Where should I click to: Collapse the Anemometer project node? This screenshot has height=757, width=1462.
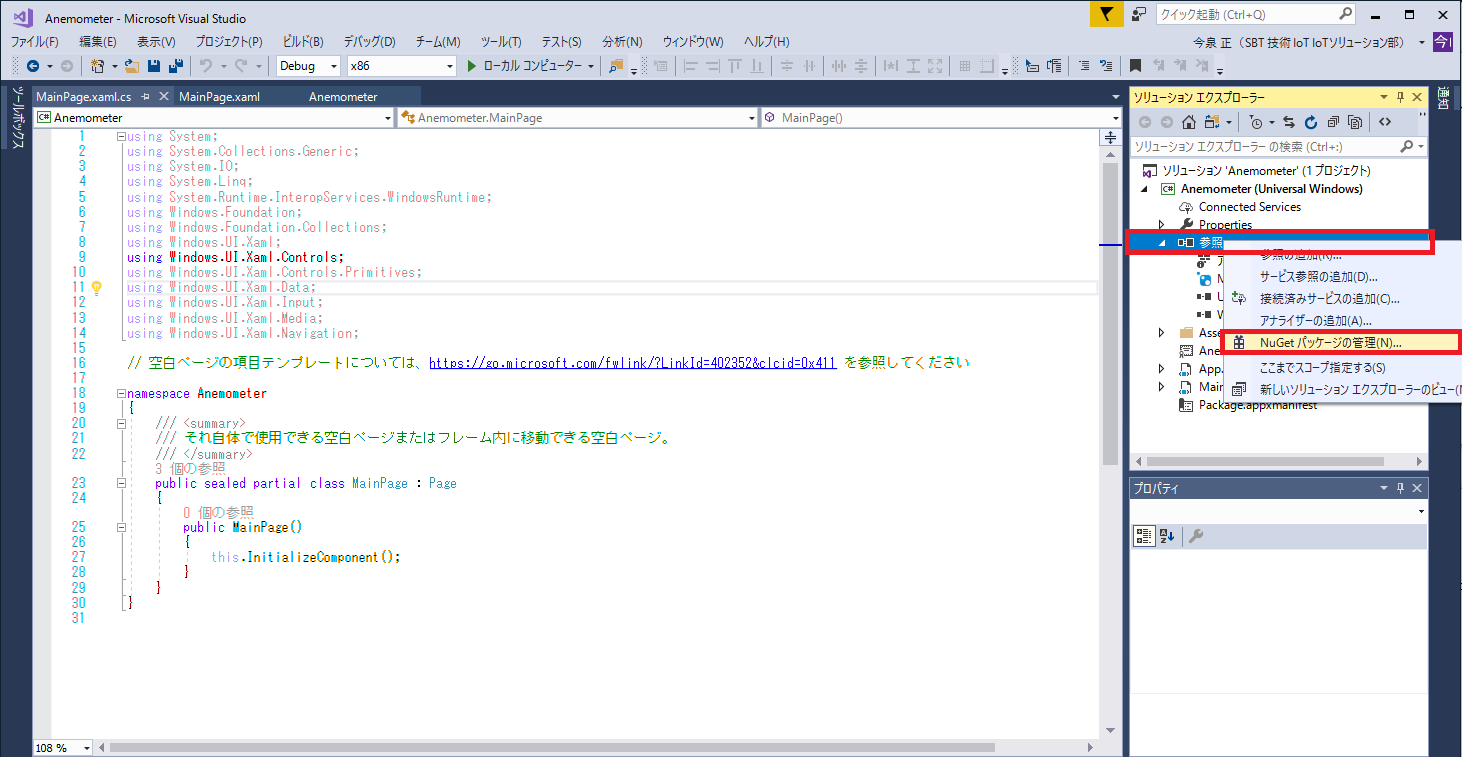[1143, 189]
